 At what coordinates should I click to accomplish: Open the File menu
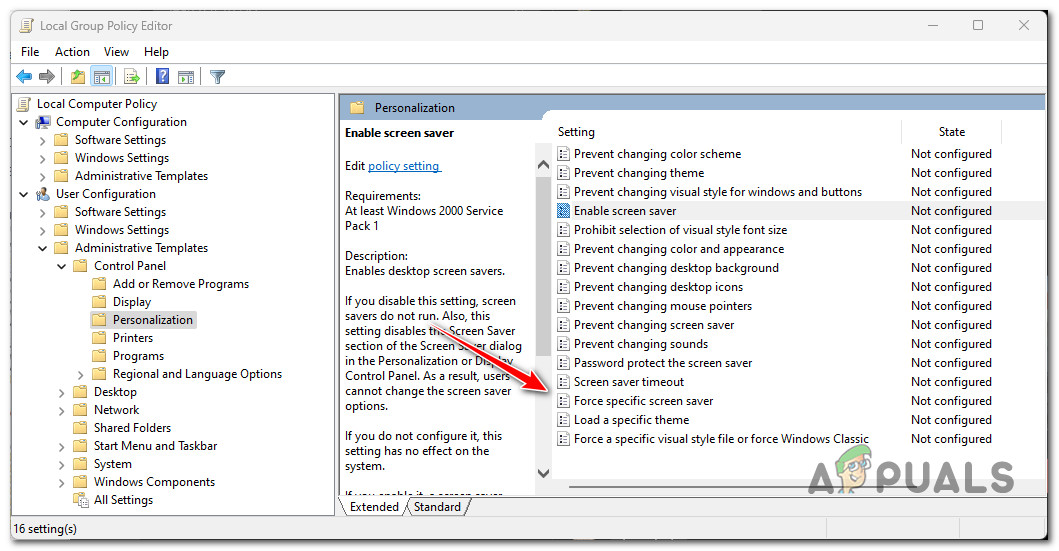(x=30, y=52)
